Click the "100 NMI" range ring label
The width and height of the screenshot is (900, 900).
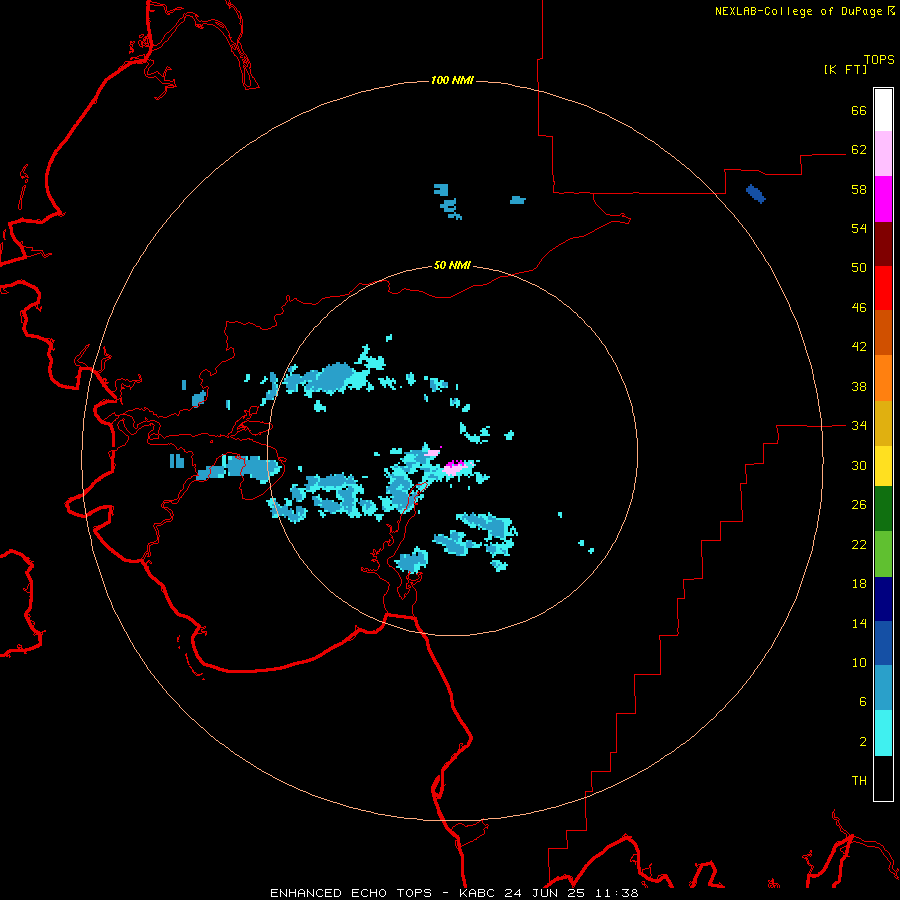452,80
